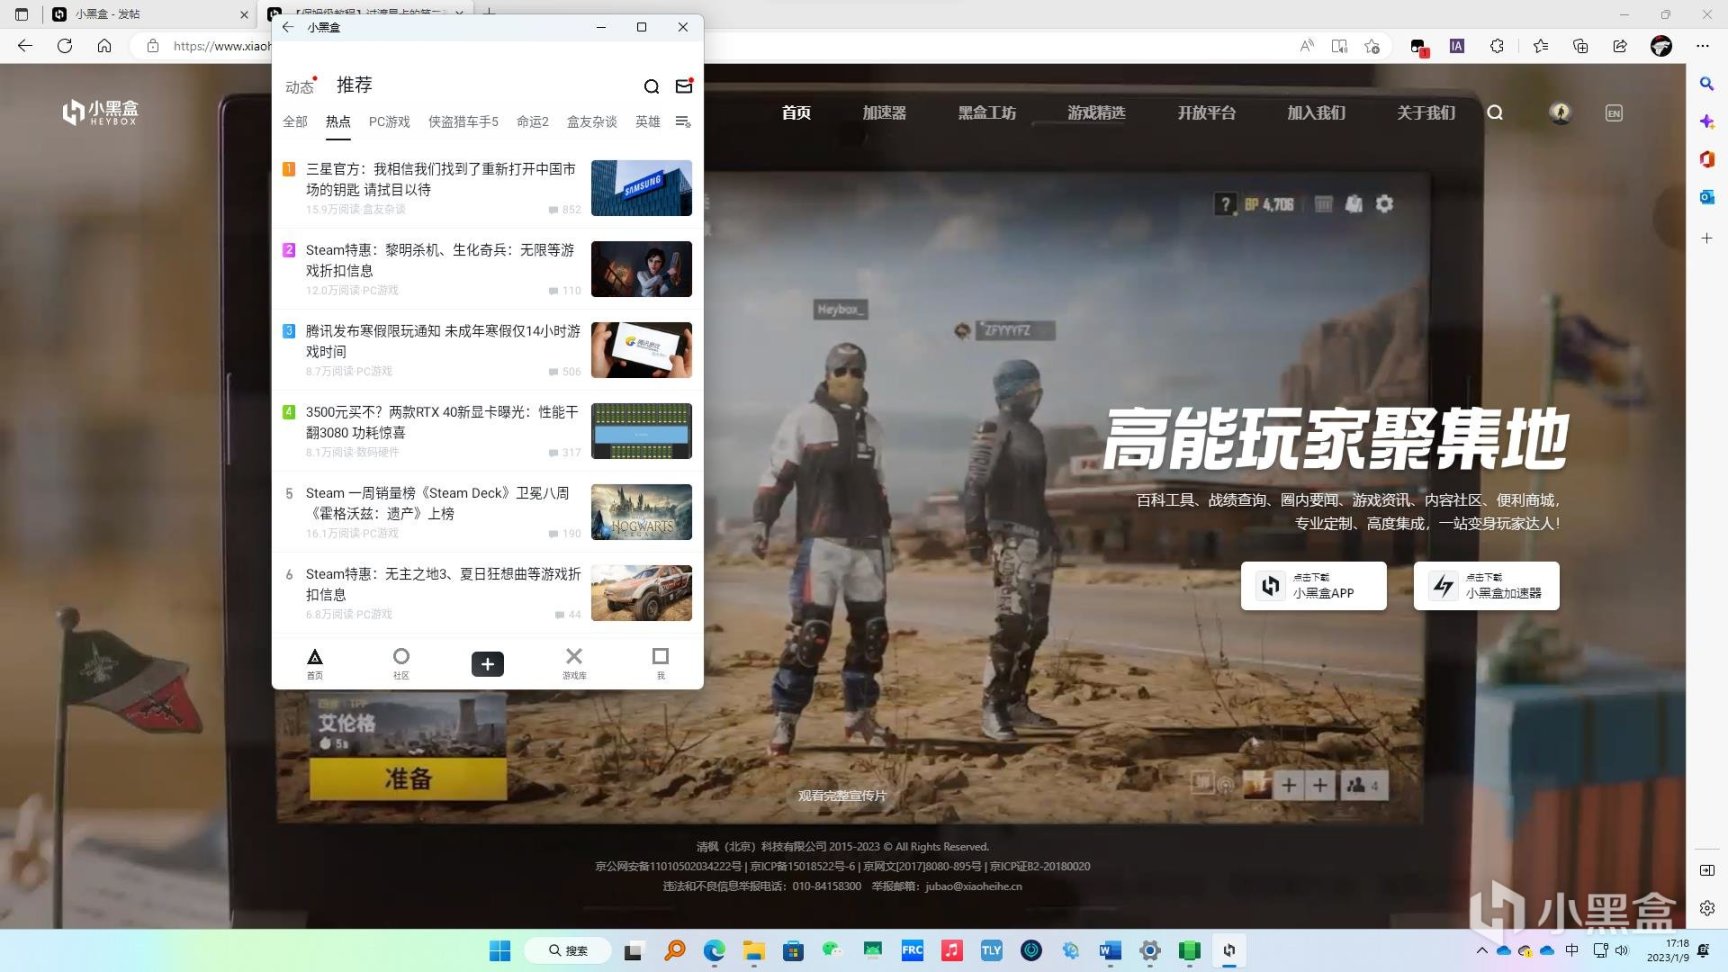Refresh the page in Edge
The image size is (1728, 972).
pos(65,46)
